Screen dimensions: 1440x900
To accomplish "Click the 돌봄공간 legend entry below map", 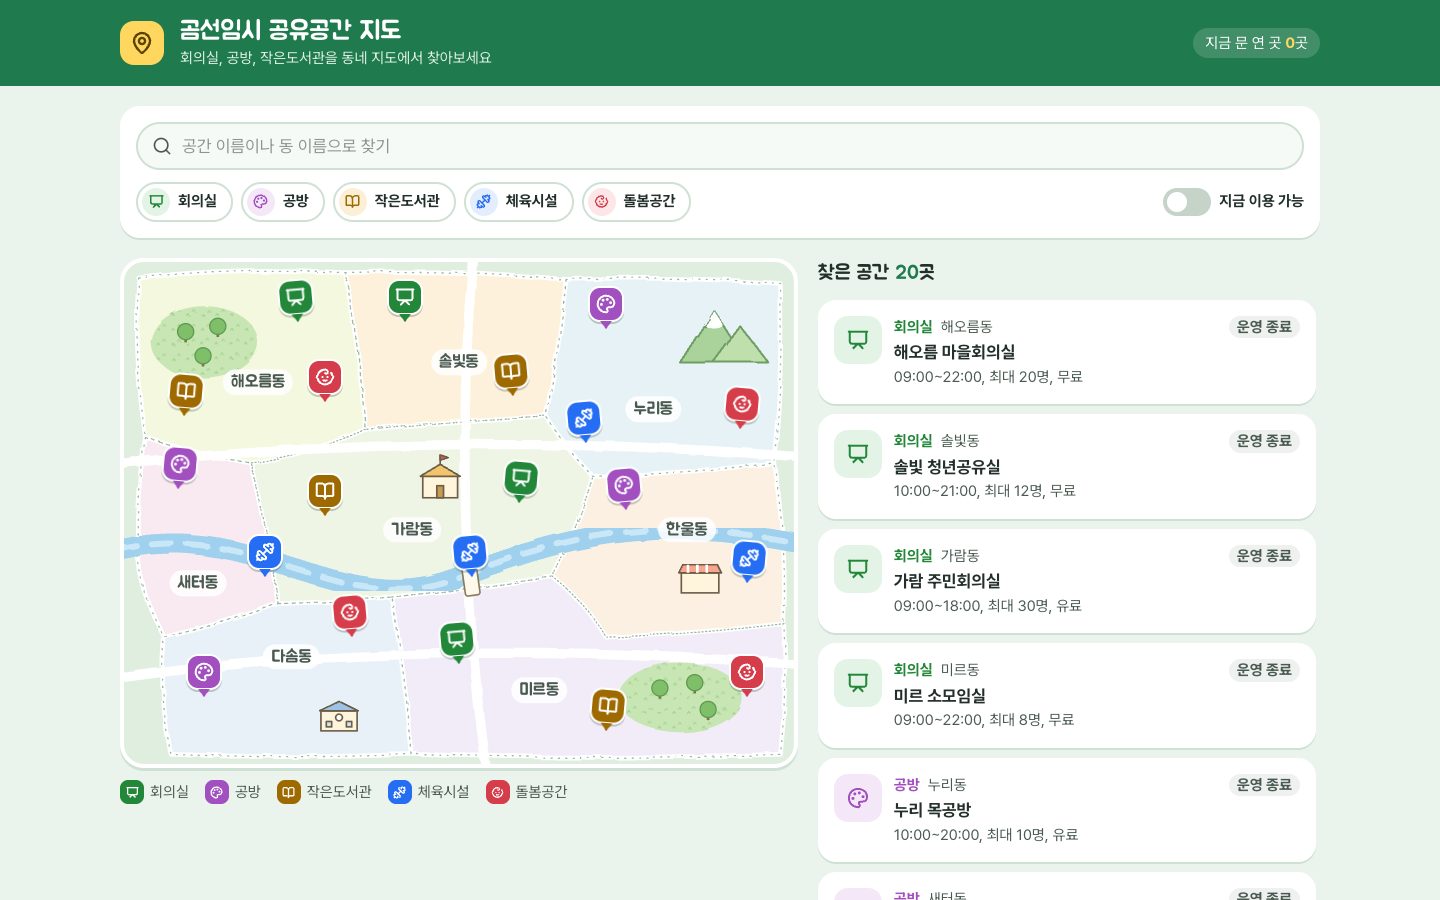I will click(527, 792).
